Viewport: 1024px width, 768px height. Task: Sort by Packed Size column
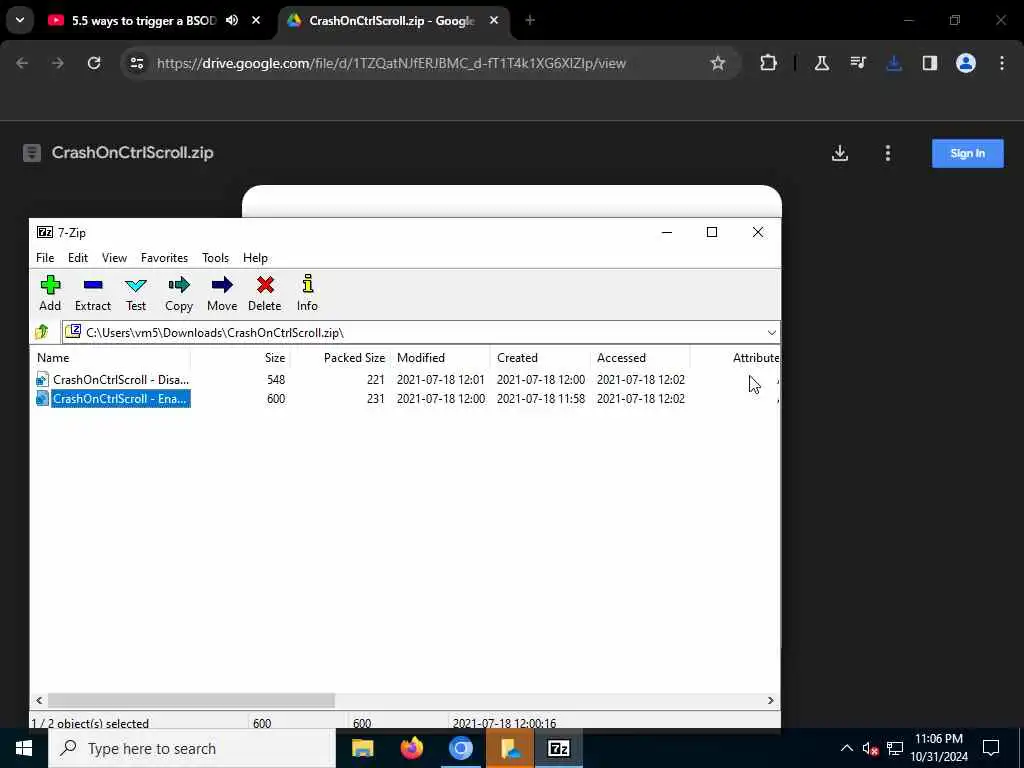340,358
